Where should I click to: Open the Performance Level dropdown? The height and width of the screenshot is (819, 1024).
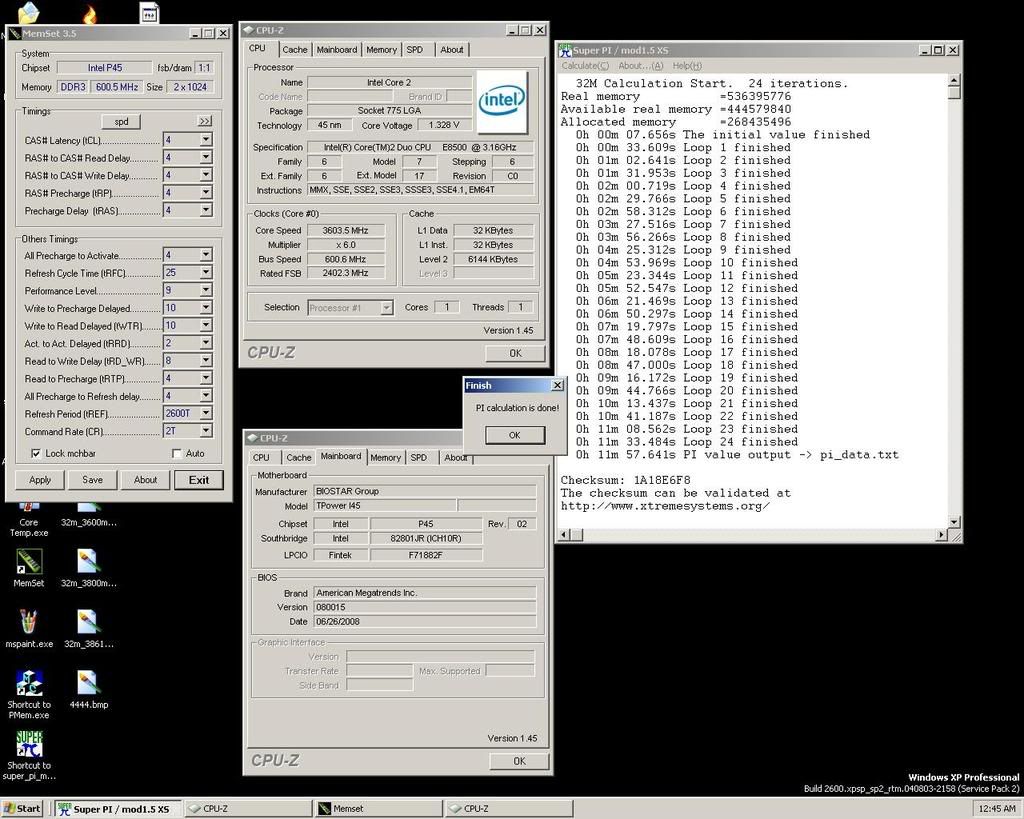pyautogui.click(x=206, y=290)
